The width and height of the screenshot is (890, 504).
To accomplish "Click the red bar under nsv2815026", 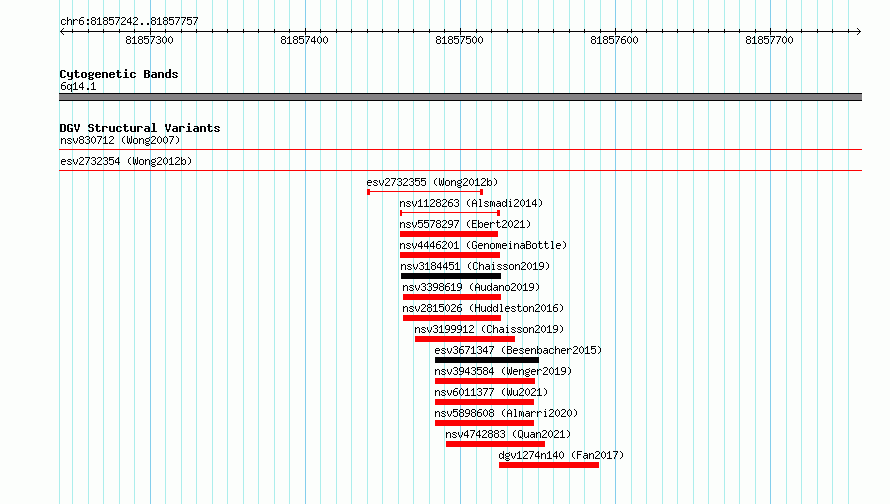I will (x=452, y=318).
